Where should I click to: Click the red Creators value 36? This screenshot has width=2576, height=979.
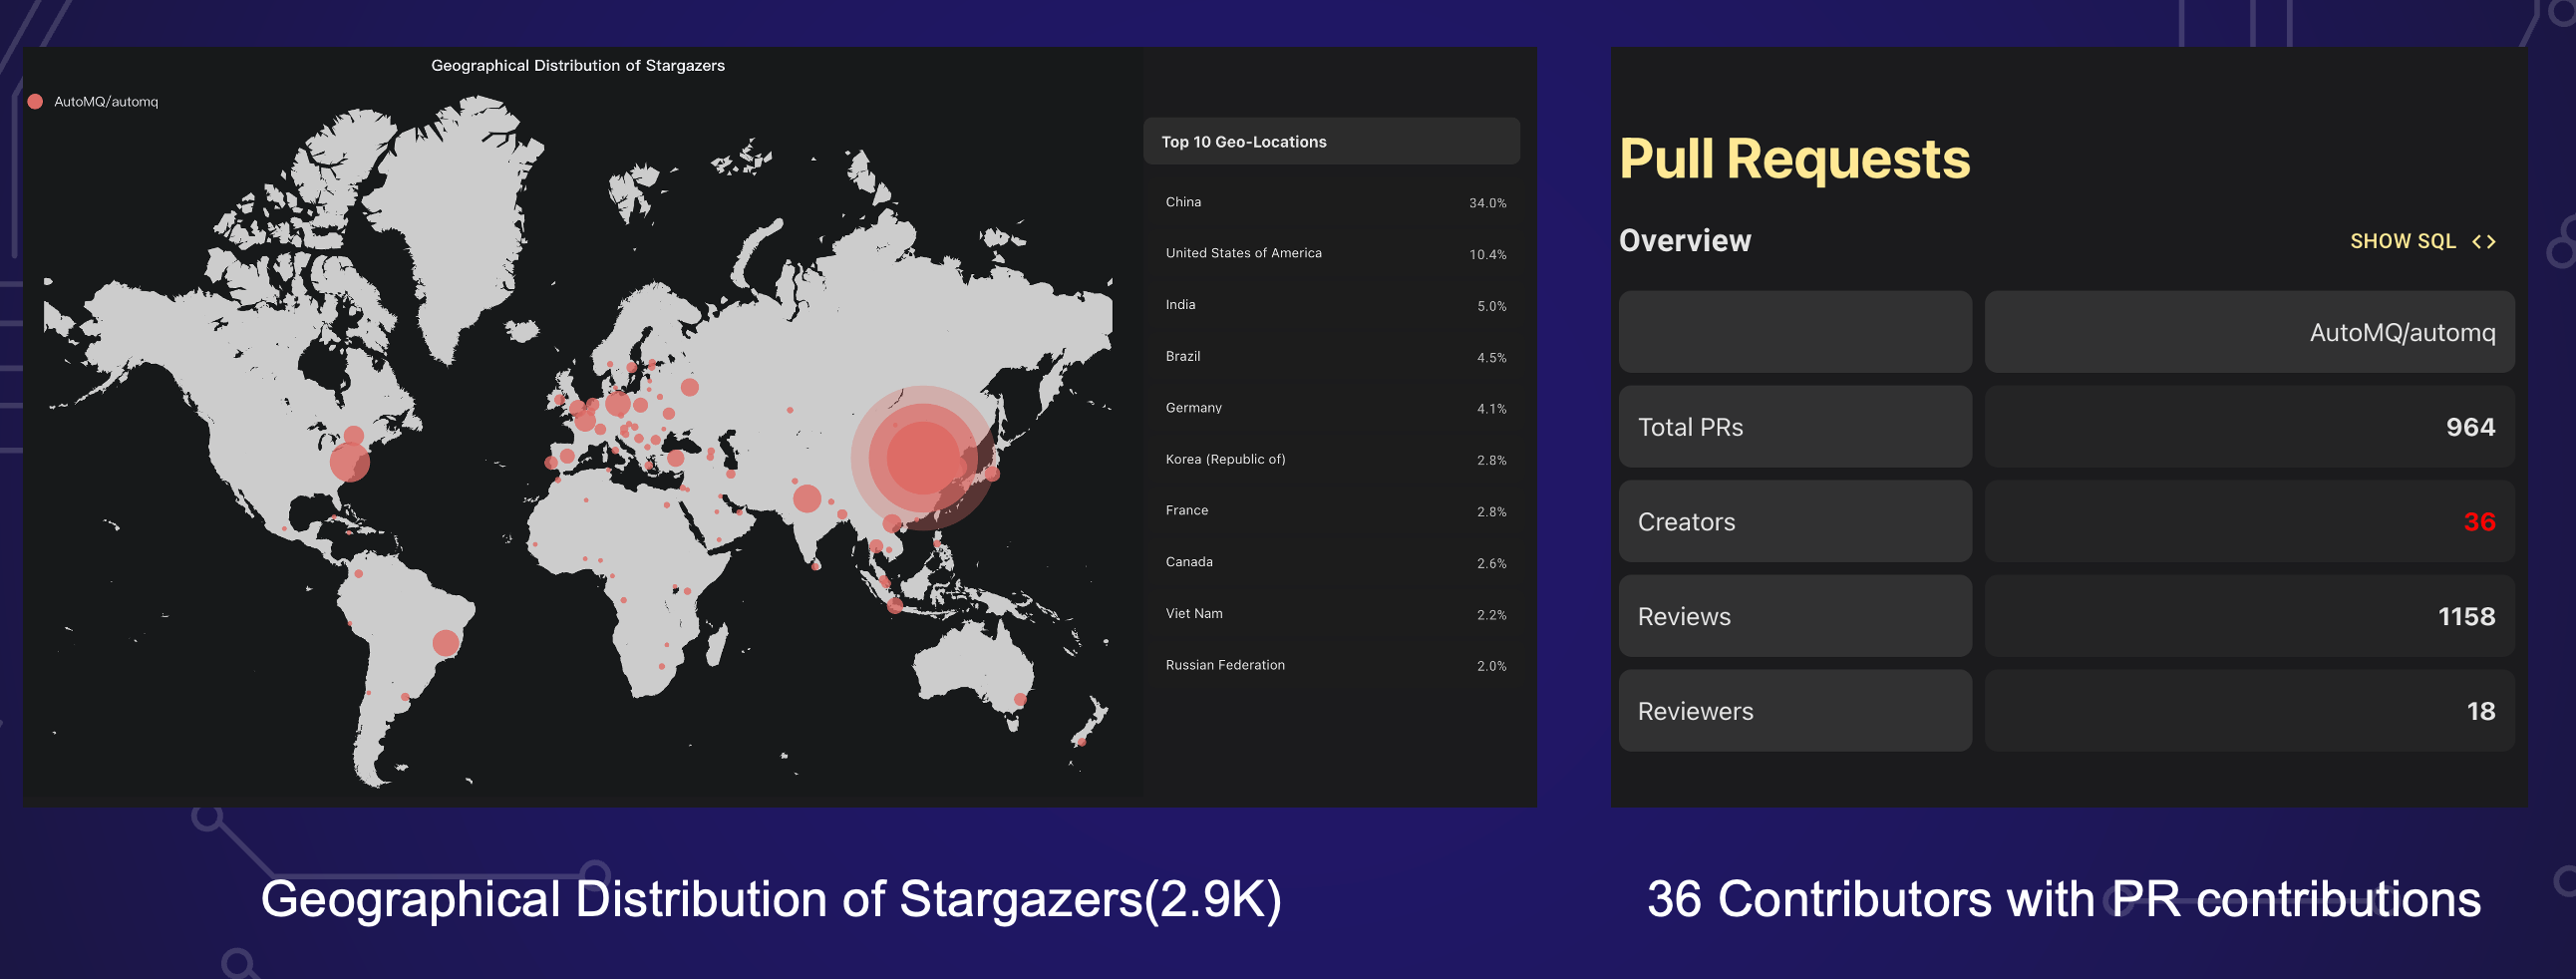point(2478,522)
